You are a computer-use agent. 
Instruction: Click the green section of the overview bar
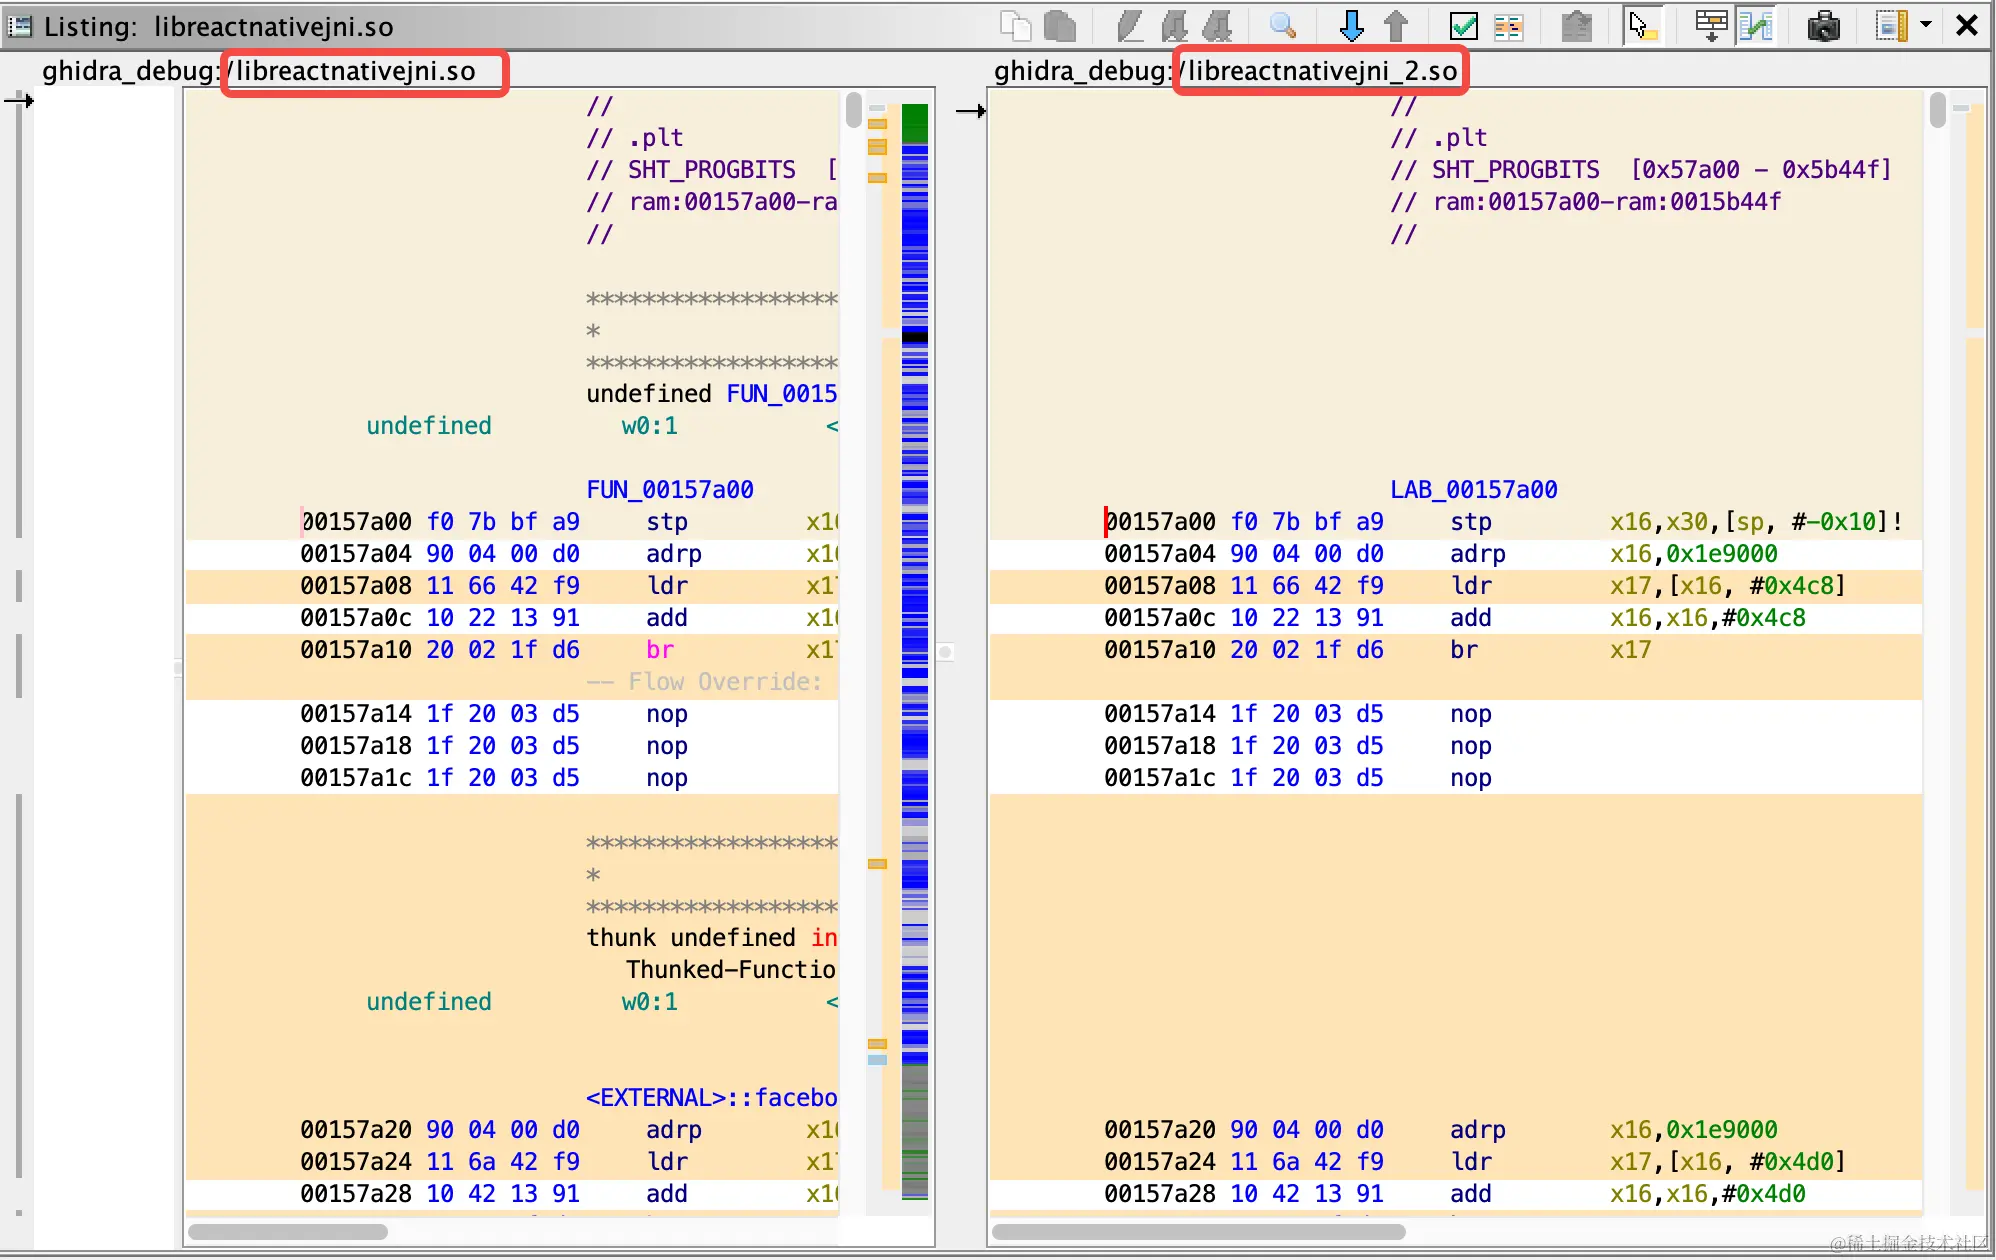pos(914,123)
